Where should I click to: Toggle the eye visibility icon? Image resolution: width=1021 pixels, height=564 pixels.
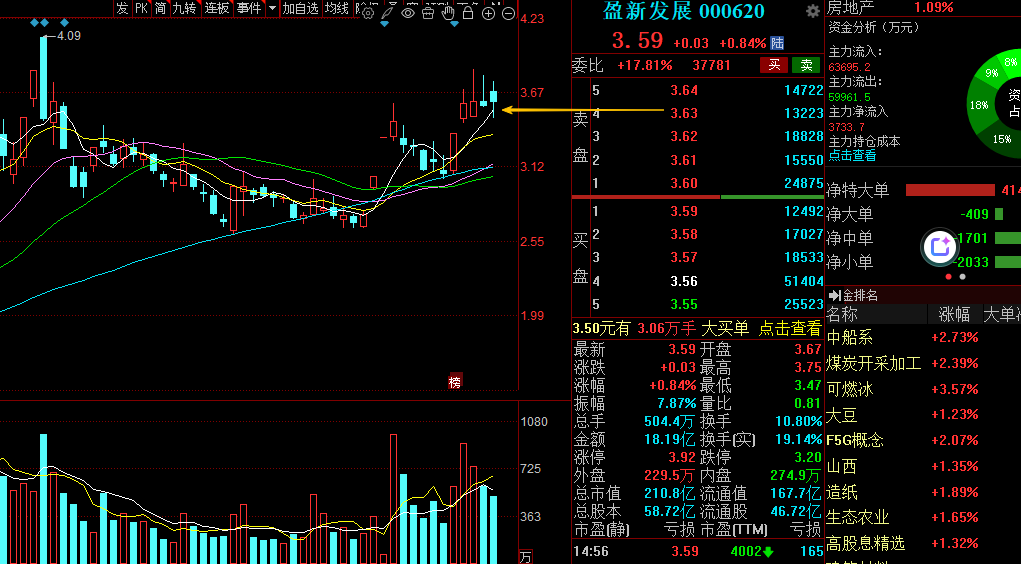408,13
